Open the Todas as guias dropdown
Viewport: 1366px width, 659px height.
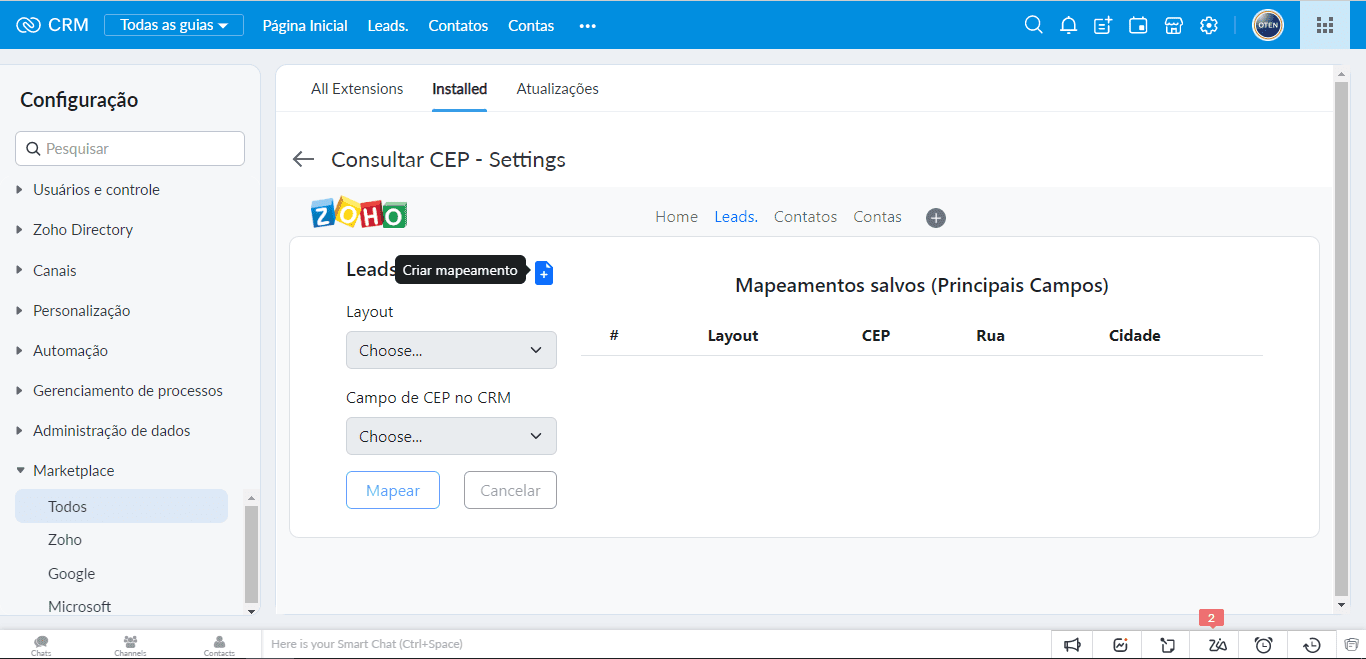174,25
